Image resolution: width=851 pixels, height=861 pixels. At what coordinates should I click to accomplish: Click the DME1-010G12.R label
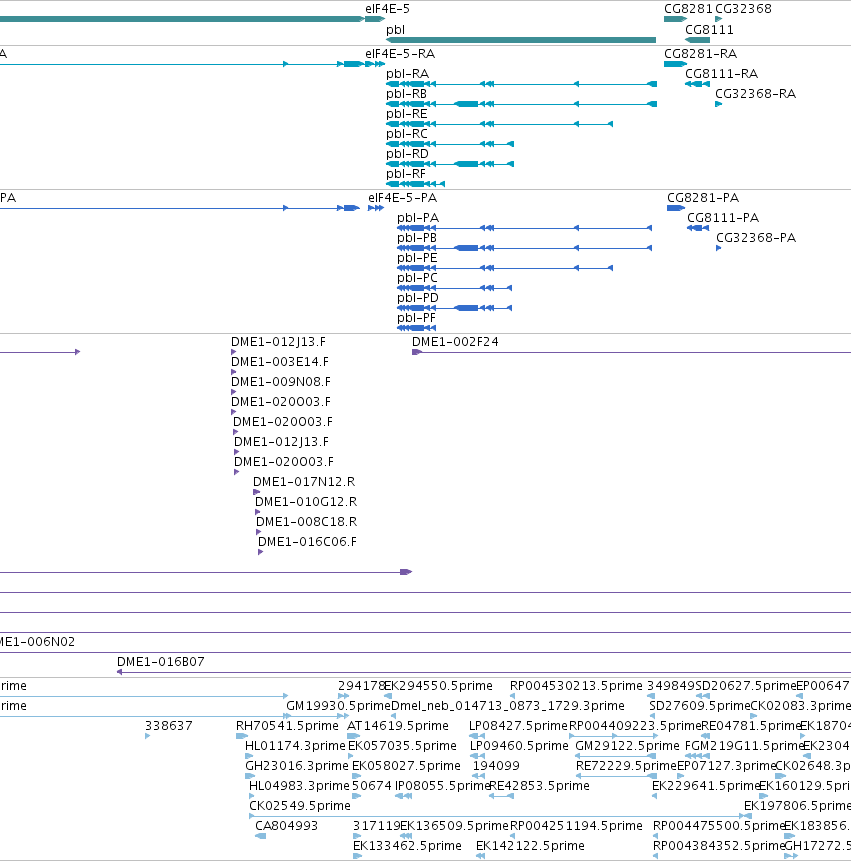coord(306,502)
